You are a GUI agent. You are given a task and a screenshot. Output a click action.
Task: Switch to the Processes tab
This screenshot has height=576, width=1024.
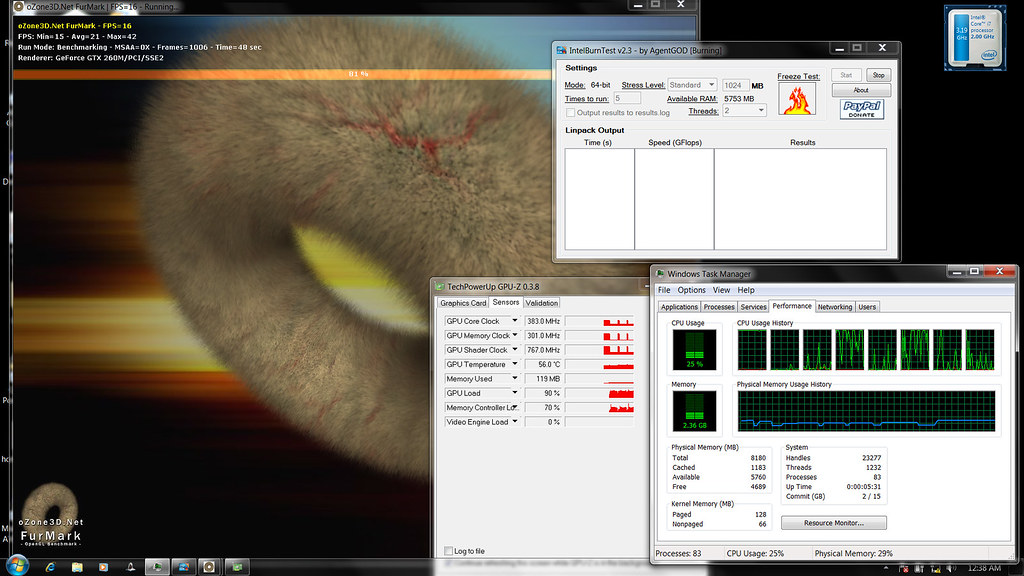pos(718,307)
